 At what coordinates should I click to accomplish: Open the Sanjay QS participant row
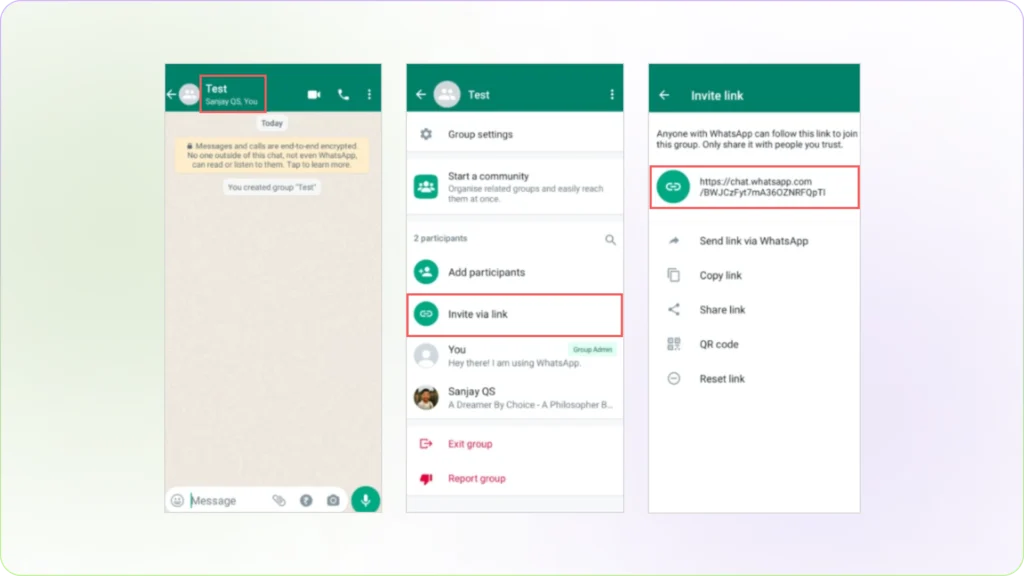[x=515, y=398]
